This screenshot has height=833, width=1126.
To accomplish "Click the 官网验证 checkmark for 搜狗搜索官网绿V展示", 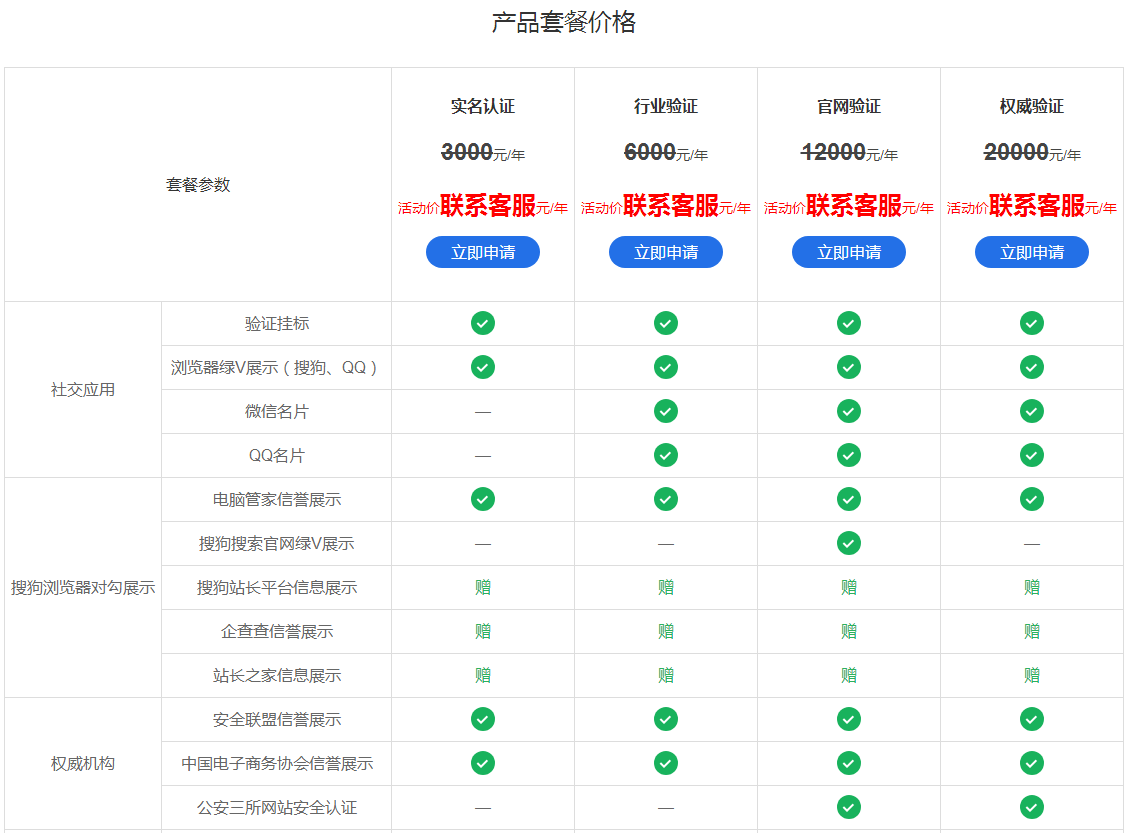I will tap(848, 543).
